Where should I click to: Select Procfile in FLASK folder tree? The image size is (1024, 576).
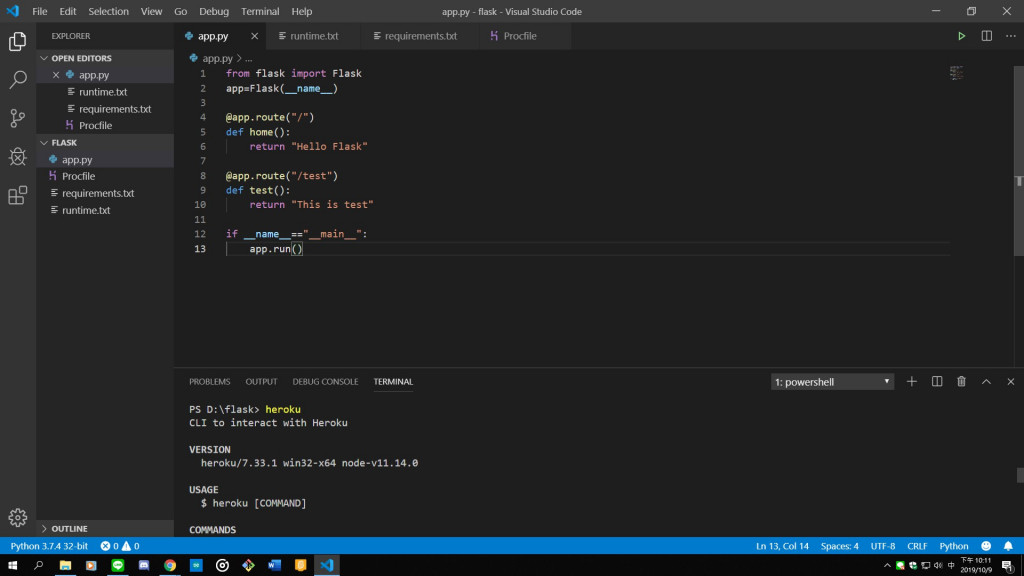click(x=105, y=176)
